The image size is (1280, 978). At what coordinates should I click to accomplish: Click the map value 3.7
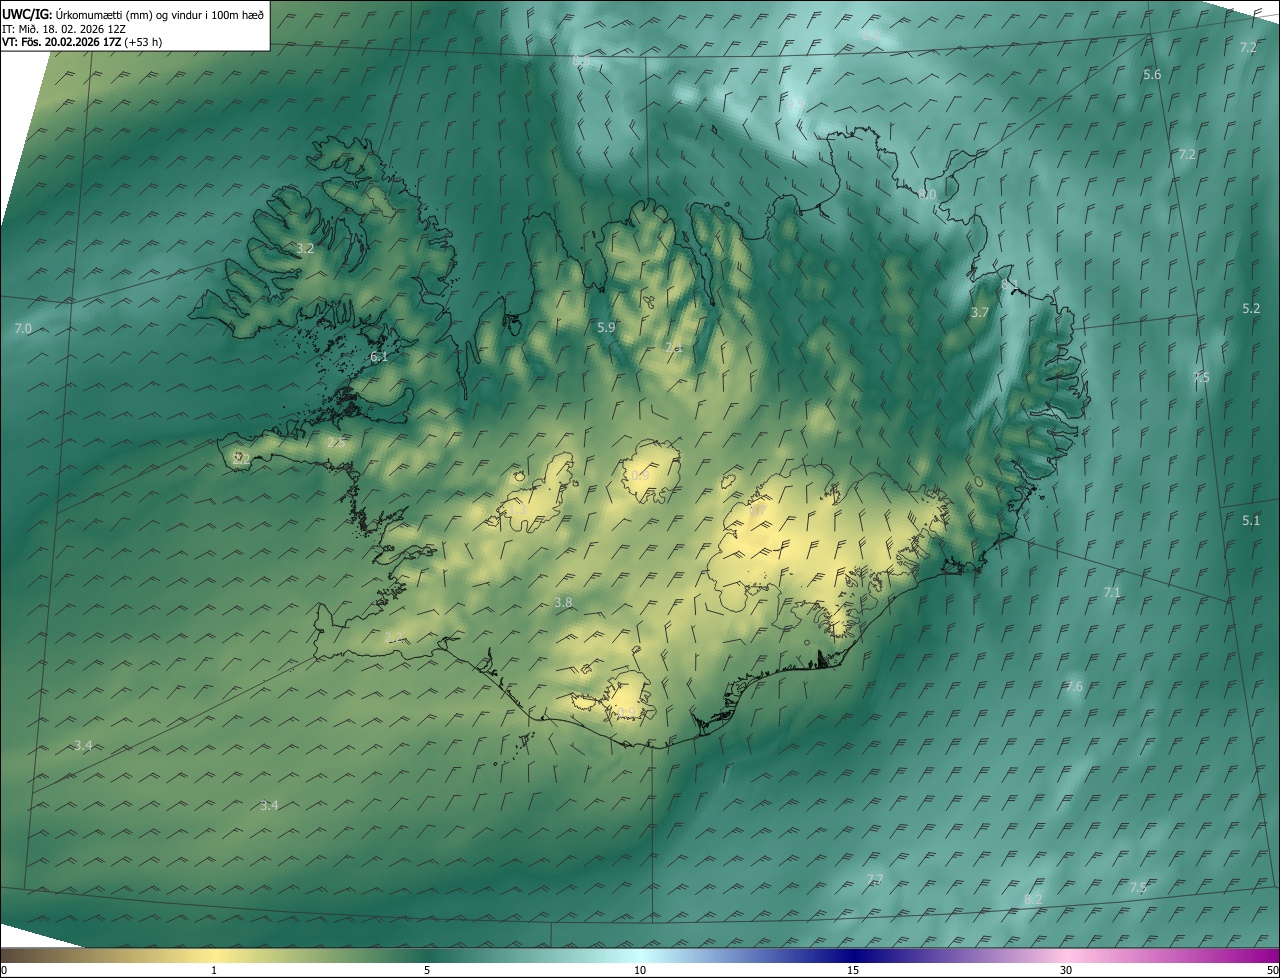980,313
